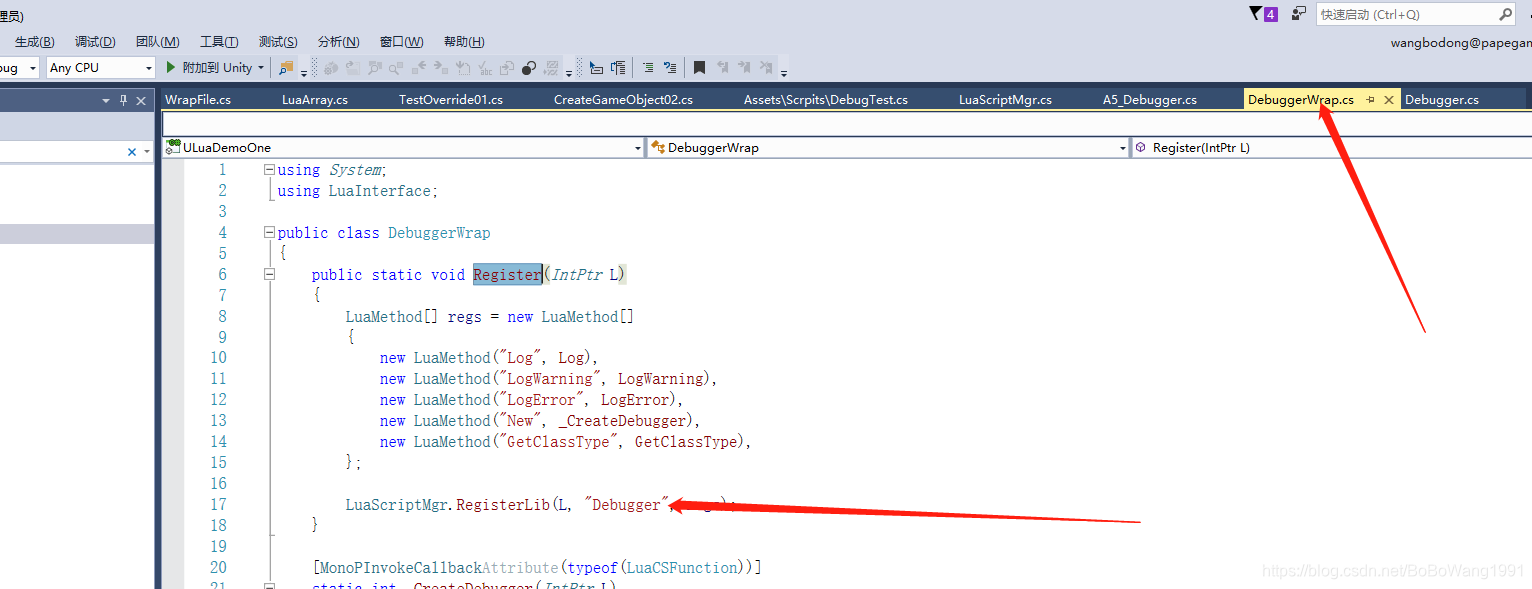Screen dimensions: 1532x589
Task: Click _CreateDebugger on line 13
Action: tap(624, 421)
